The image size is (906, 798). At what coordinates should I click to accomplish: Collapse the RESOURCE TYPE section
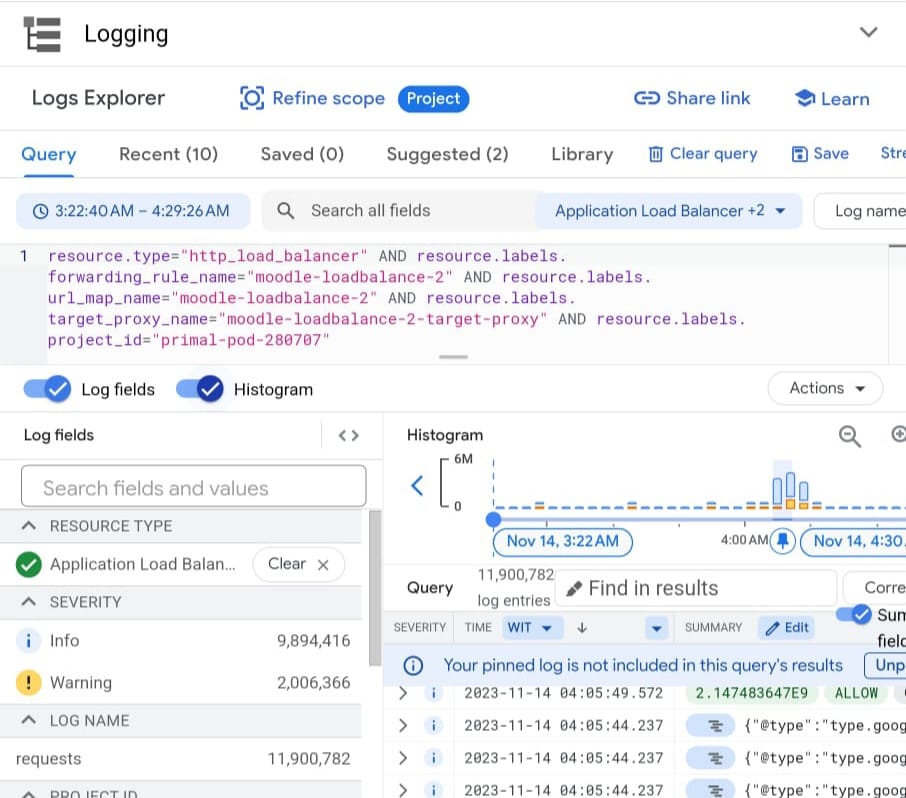tap(28, 526)
